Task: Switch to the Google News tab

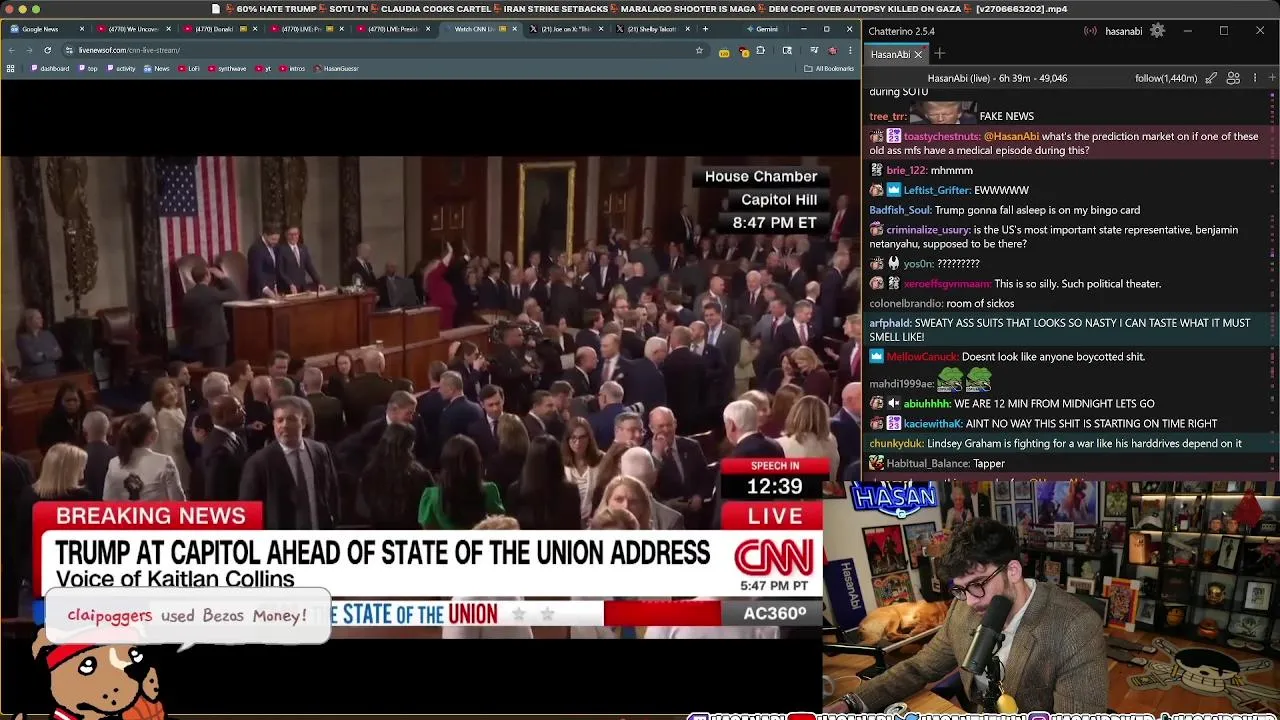Action: (46, 29)
